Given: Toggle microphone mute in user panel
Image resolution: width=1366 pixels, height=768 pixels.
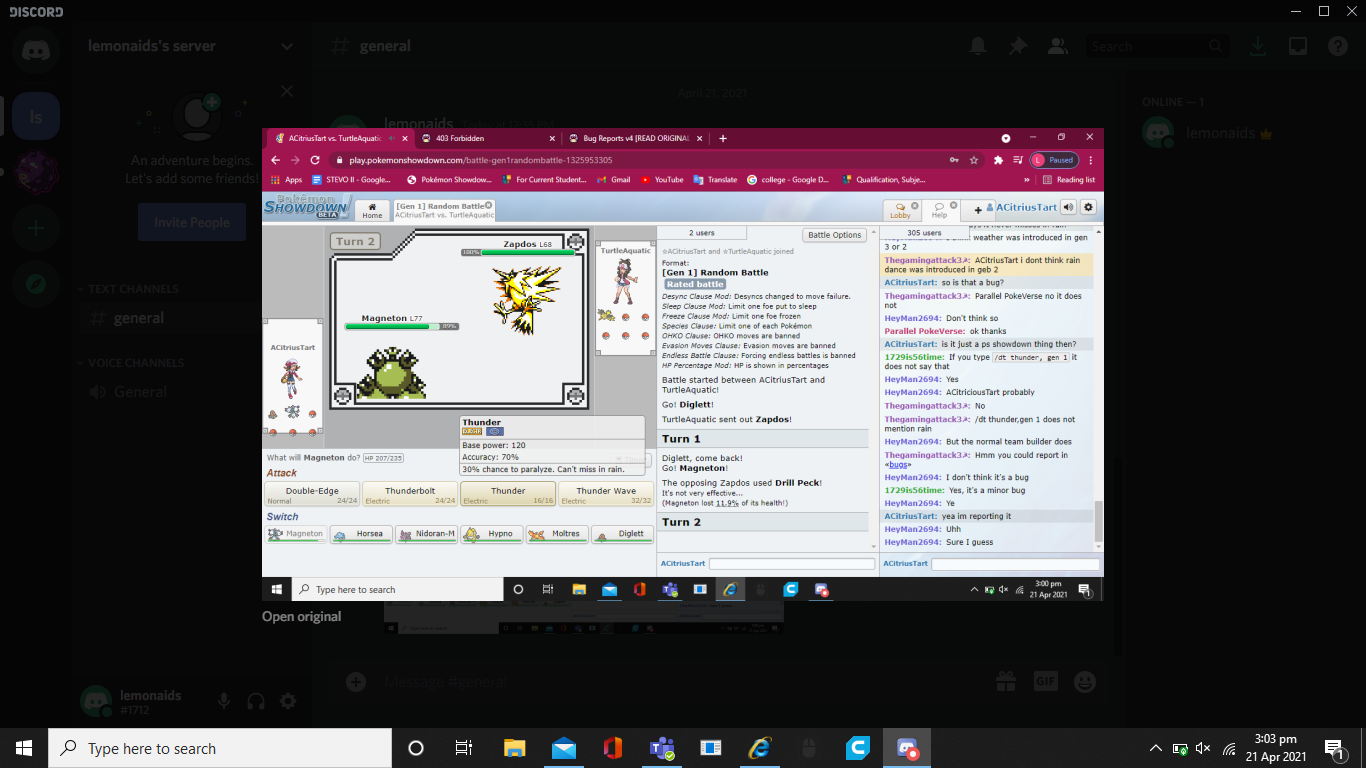Looking at the screenshot, I should tap(224, 701).
